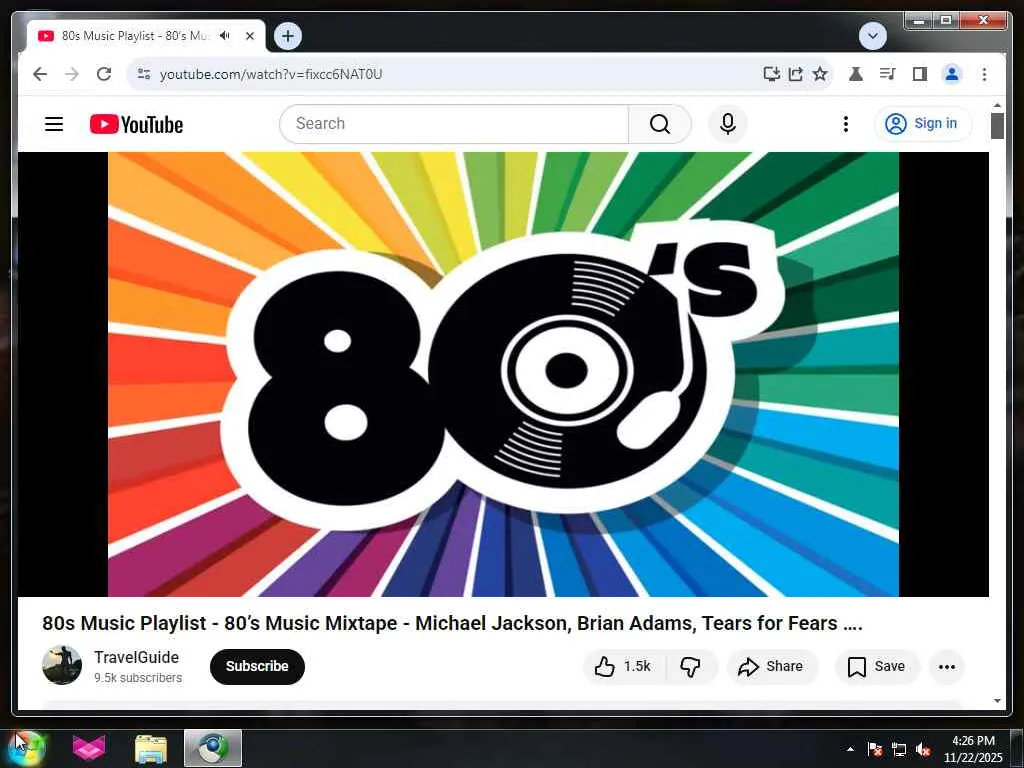Viewport: 1024px width, 768px height.
Task: Click the browser forward arrow
Action: pyautogui.click(x=72, y=74)
